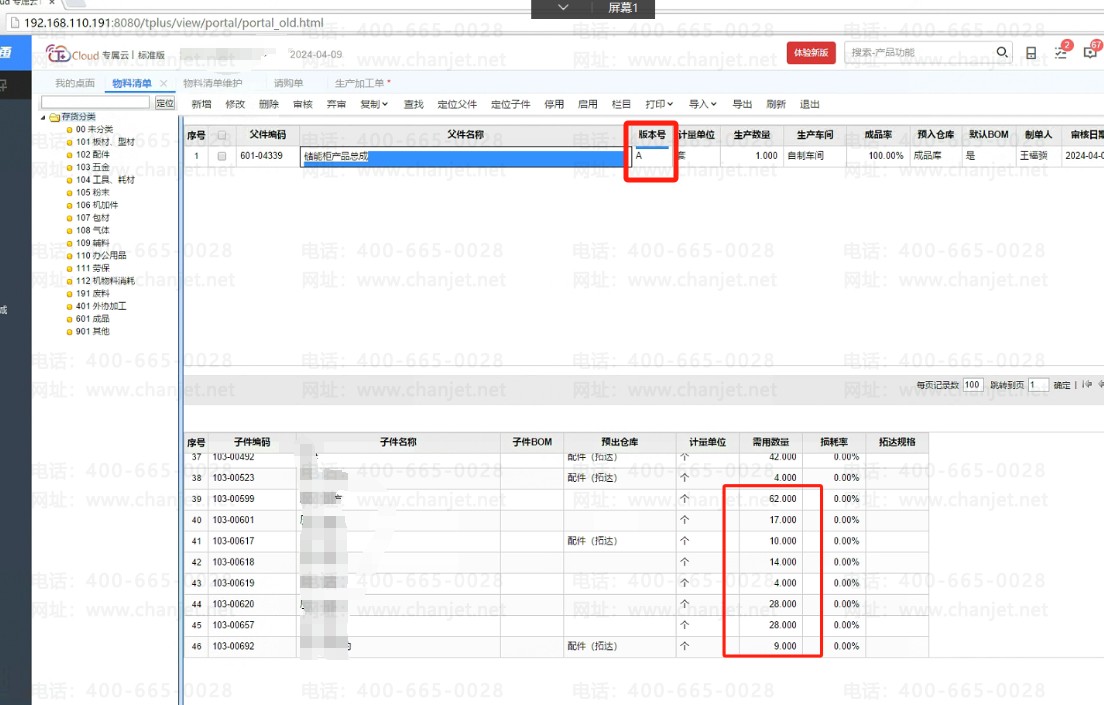Viewport: 1104px width, 705px height.
Task: Click the 审核 toolbar button
Action: point(302,104)
